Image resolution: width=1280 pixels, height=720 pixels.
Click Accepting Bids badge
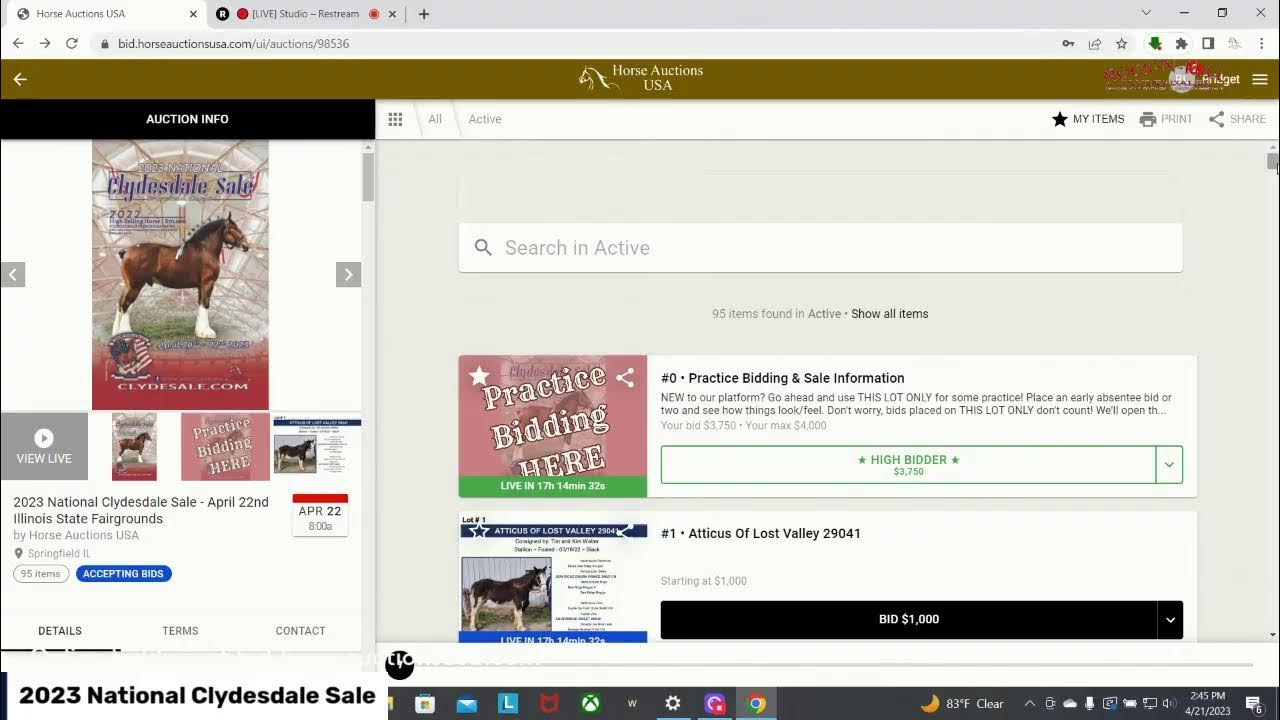(124, 574)
